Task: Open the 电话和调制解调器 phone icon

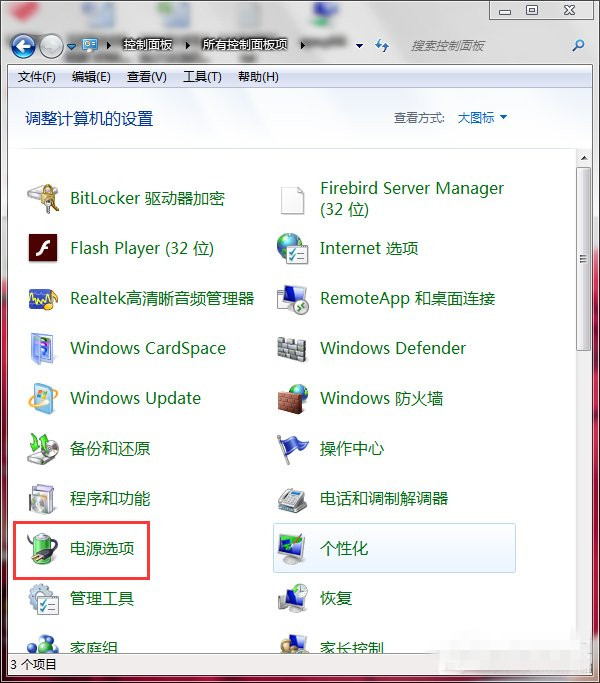Action: pos(292,499)
